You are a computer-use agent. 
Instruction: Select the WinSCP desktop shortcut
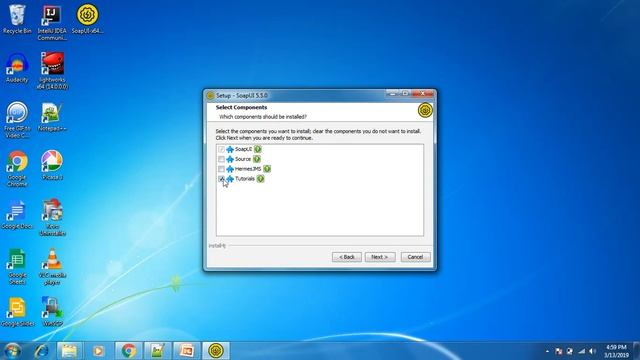(52, 312)
